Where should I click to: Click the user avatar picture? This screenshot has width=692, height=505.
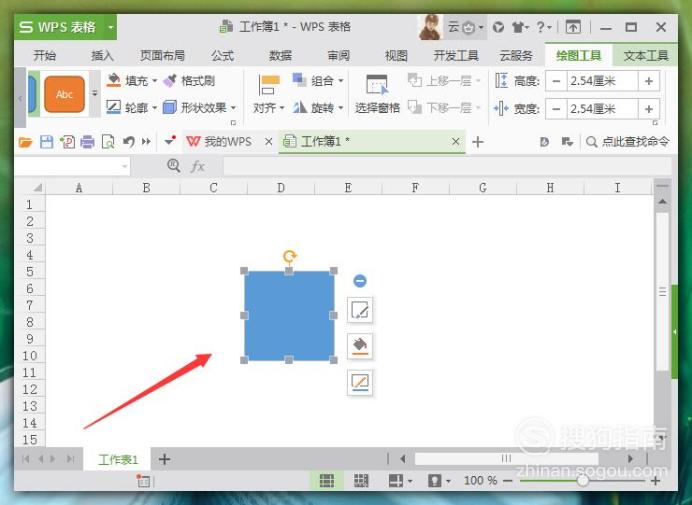(x=430, y=27)
